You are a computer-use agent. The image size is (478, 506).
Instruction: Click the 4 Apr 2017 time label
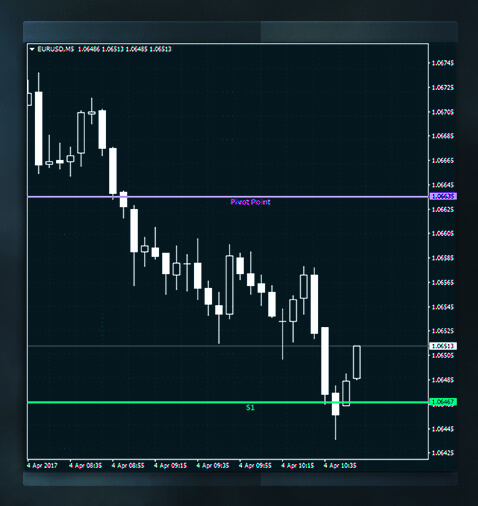pos(42,466)
